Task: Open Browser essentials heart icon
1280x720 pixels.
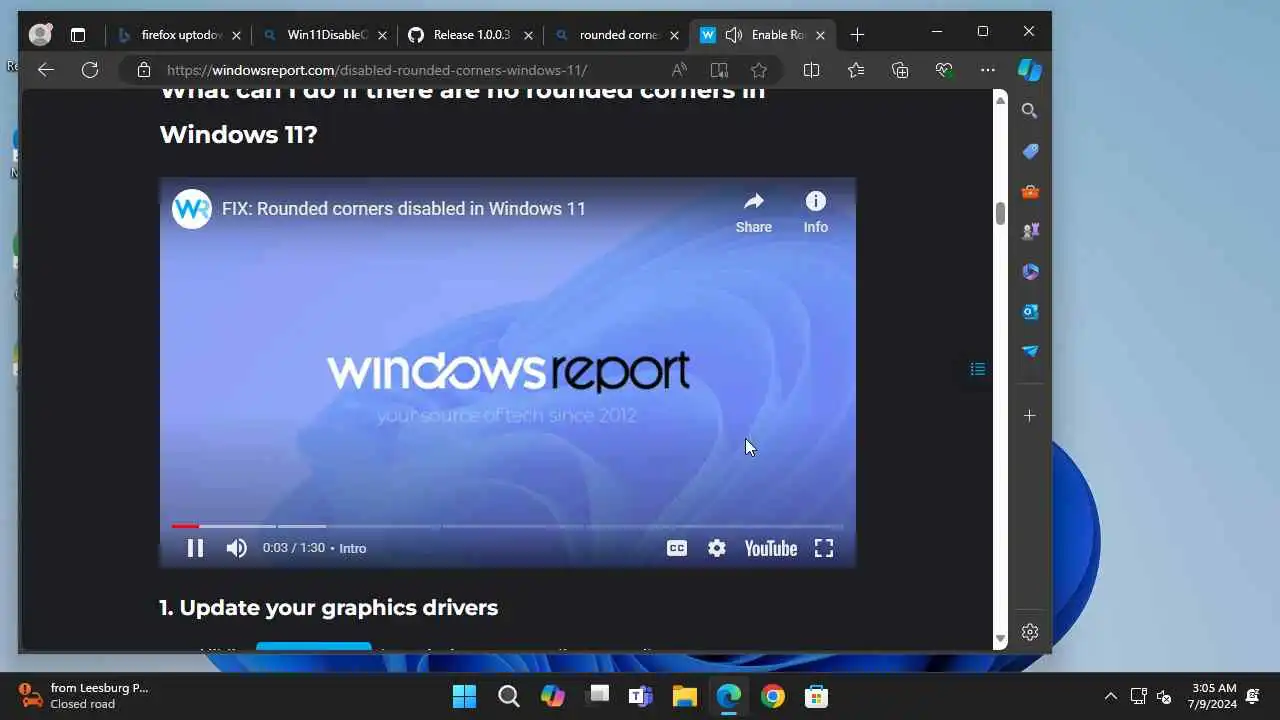Action: tap(944, 70)
